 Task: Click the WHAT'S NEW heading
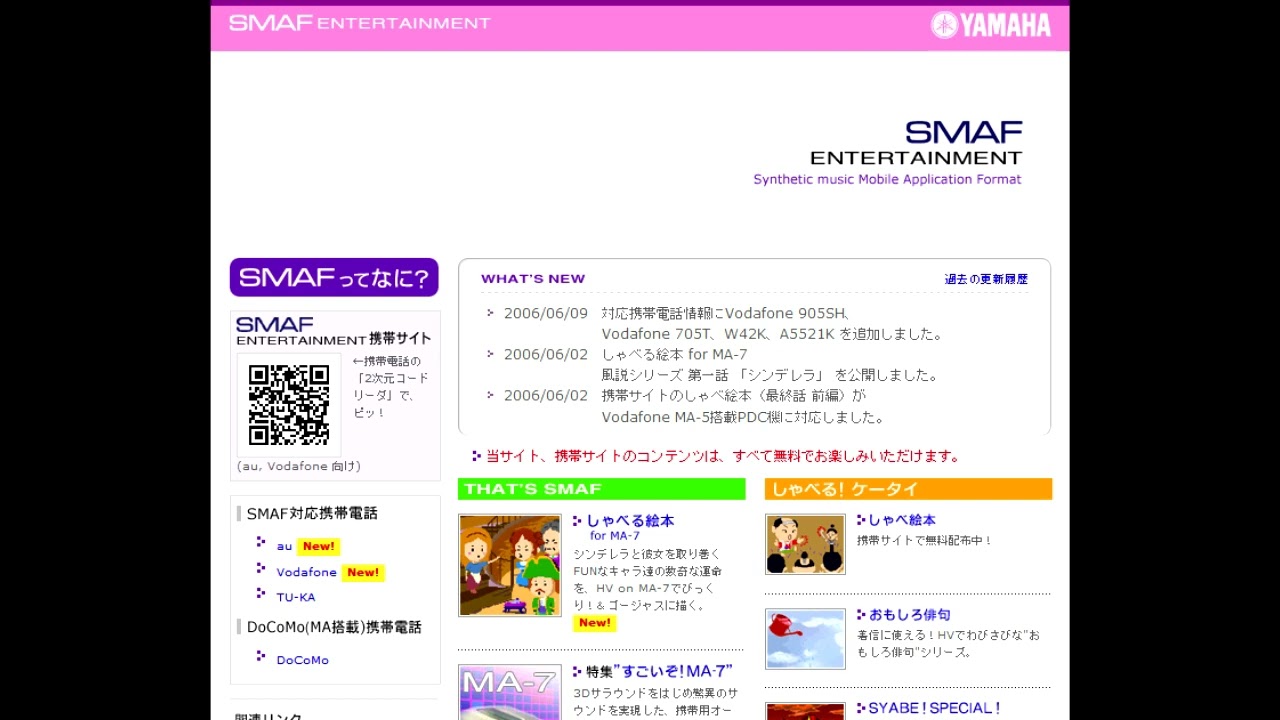point(533,279)
